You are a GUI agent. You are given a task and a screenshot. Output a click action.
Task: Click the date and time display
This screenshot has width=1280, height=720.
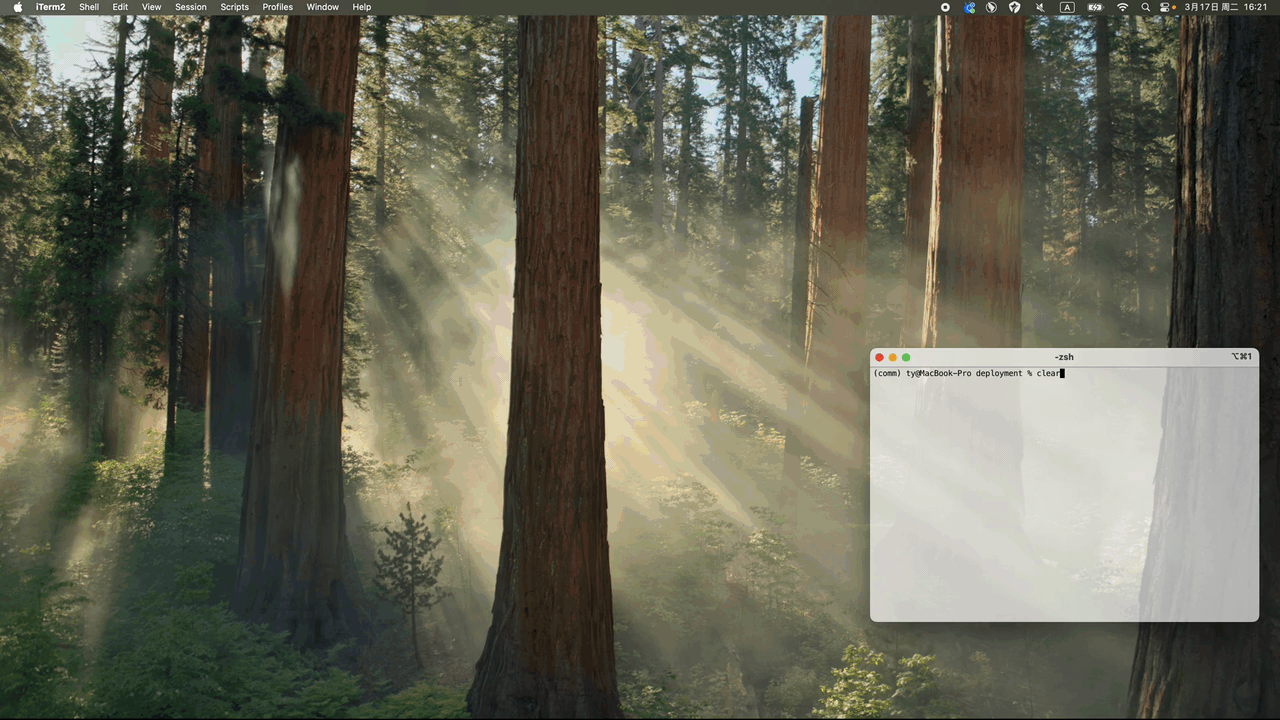[x=1227, y=7]
